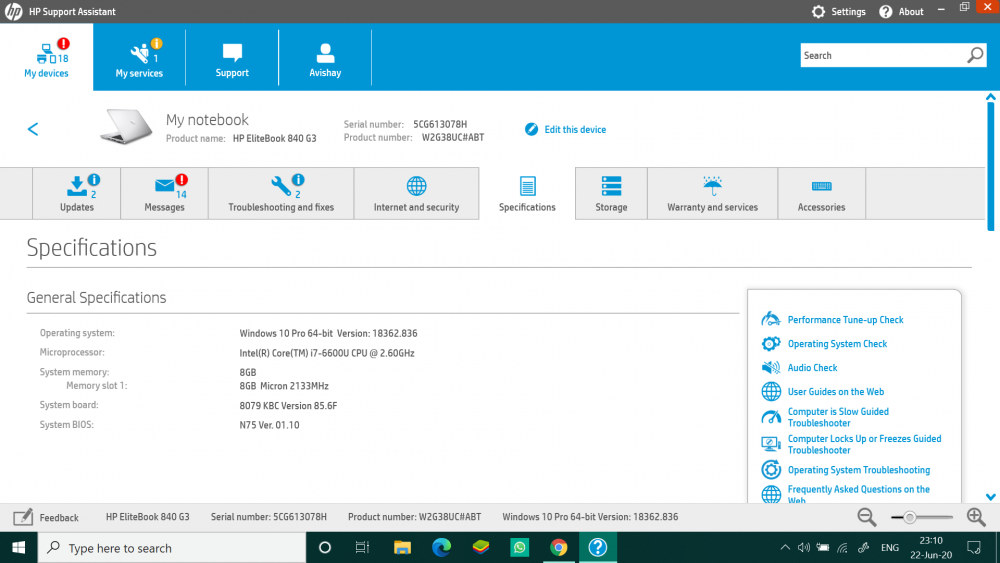Open Google Chrome from taskbar

click(x=559, y=548)
